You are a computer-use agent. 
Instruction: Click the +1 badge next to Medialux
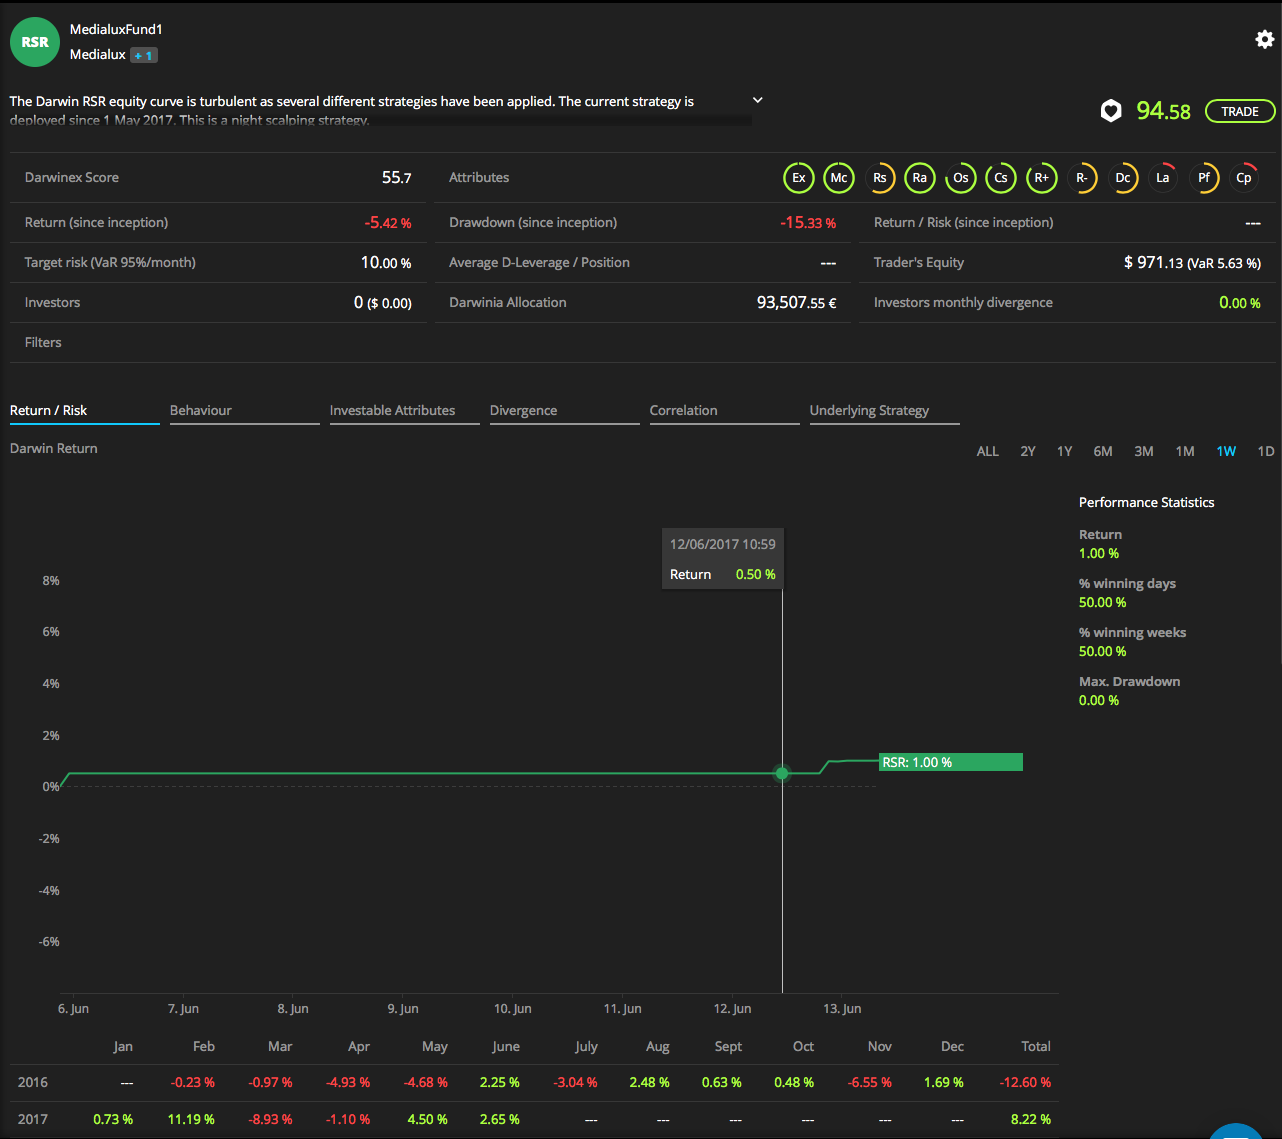click(144, 55)
